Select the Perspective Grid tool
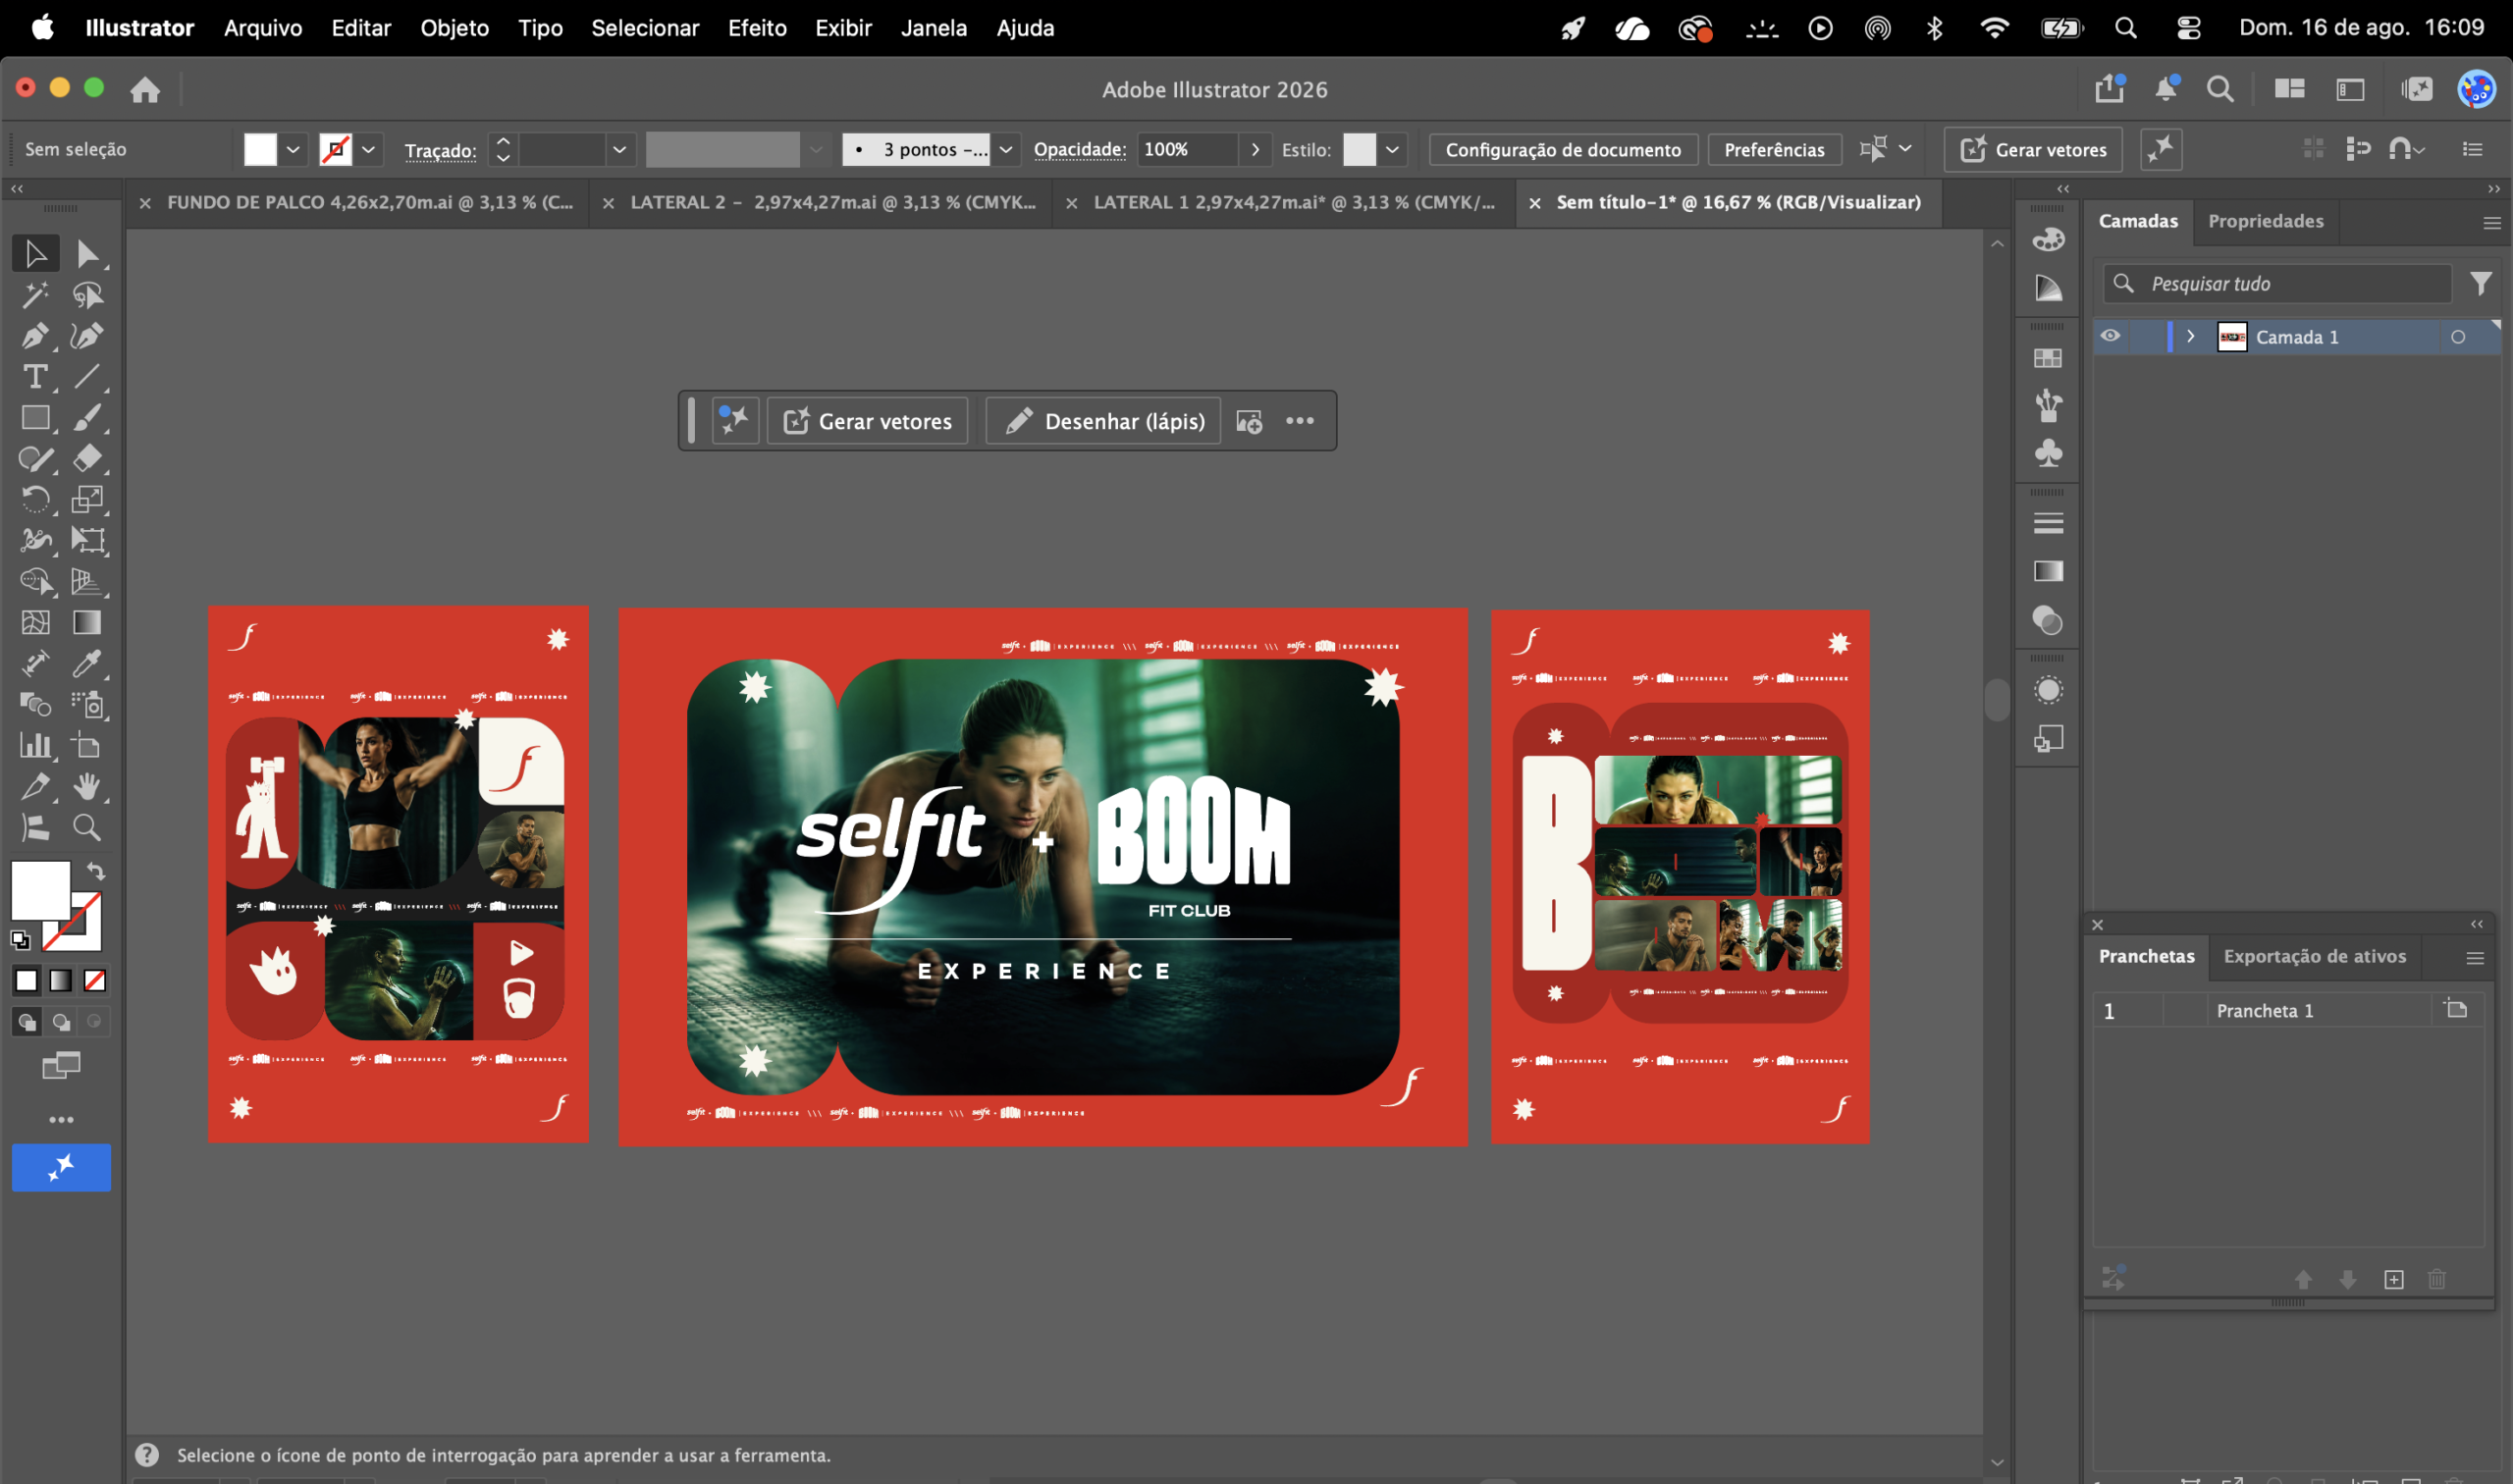The width and height of the screenshot is (2513, 1484). tap(87, 581)
